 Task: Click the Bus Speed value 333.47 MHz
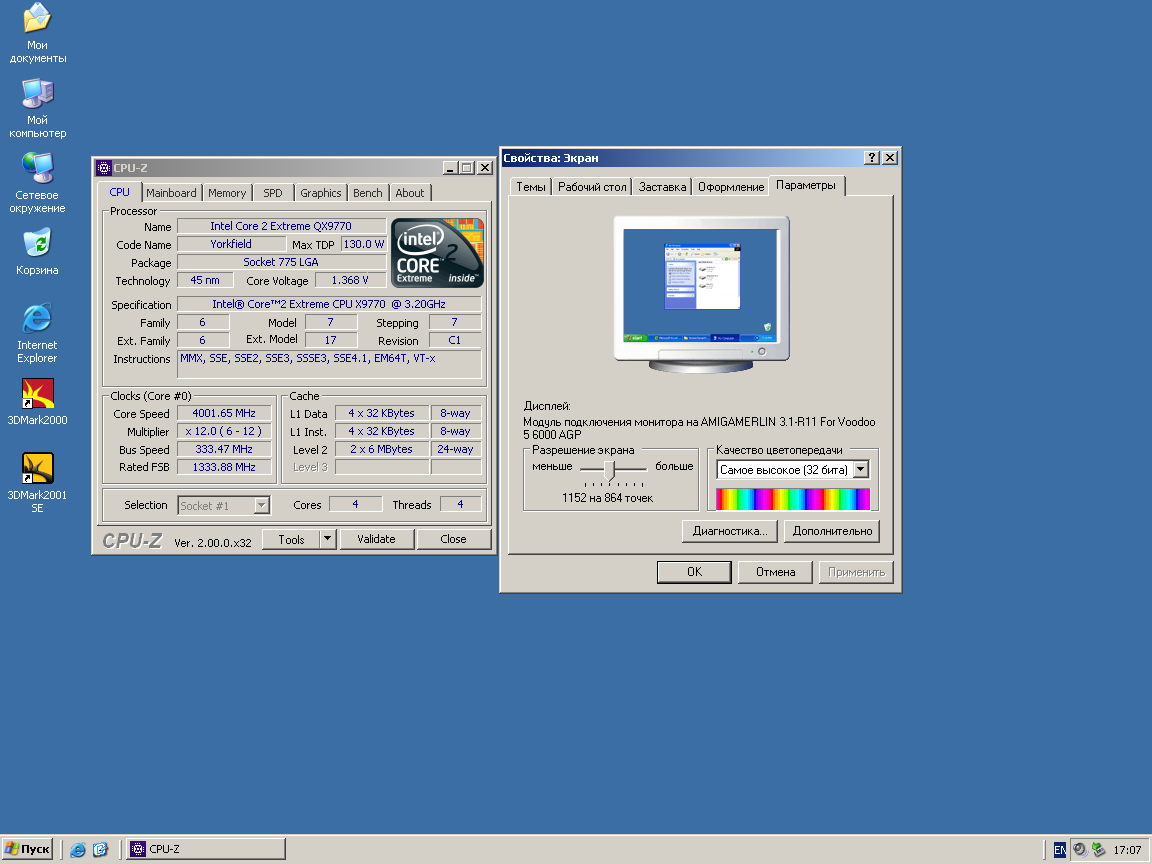(224, 449)
